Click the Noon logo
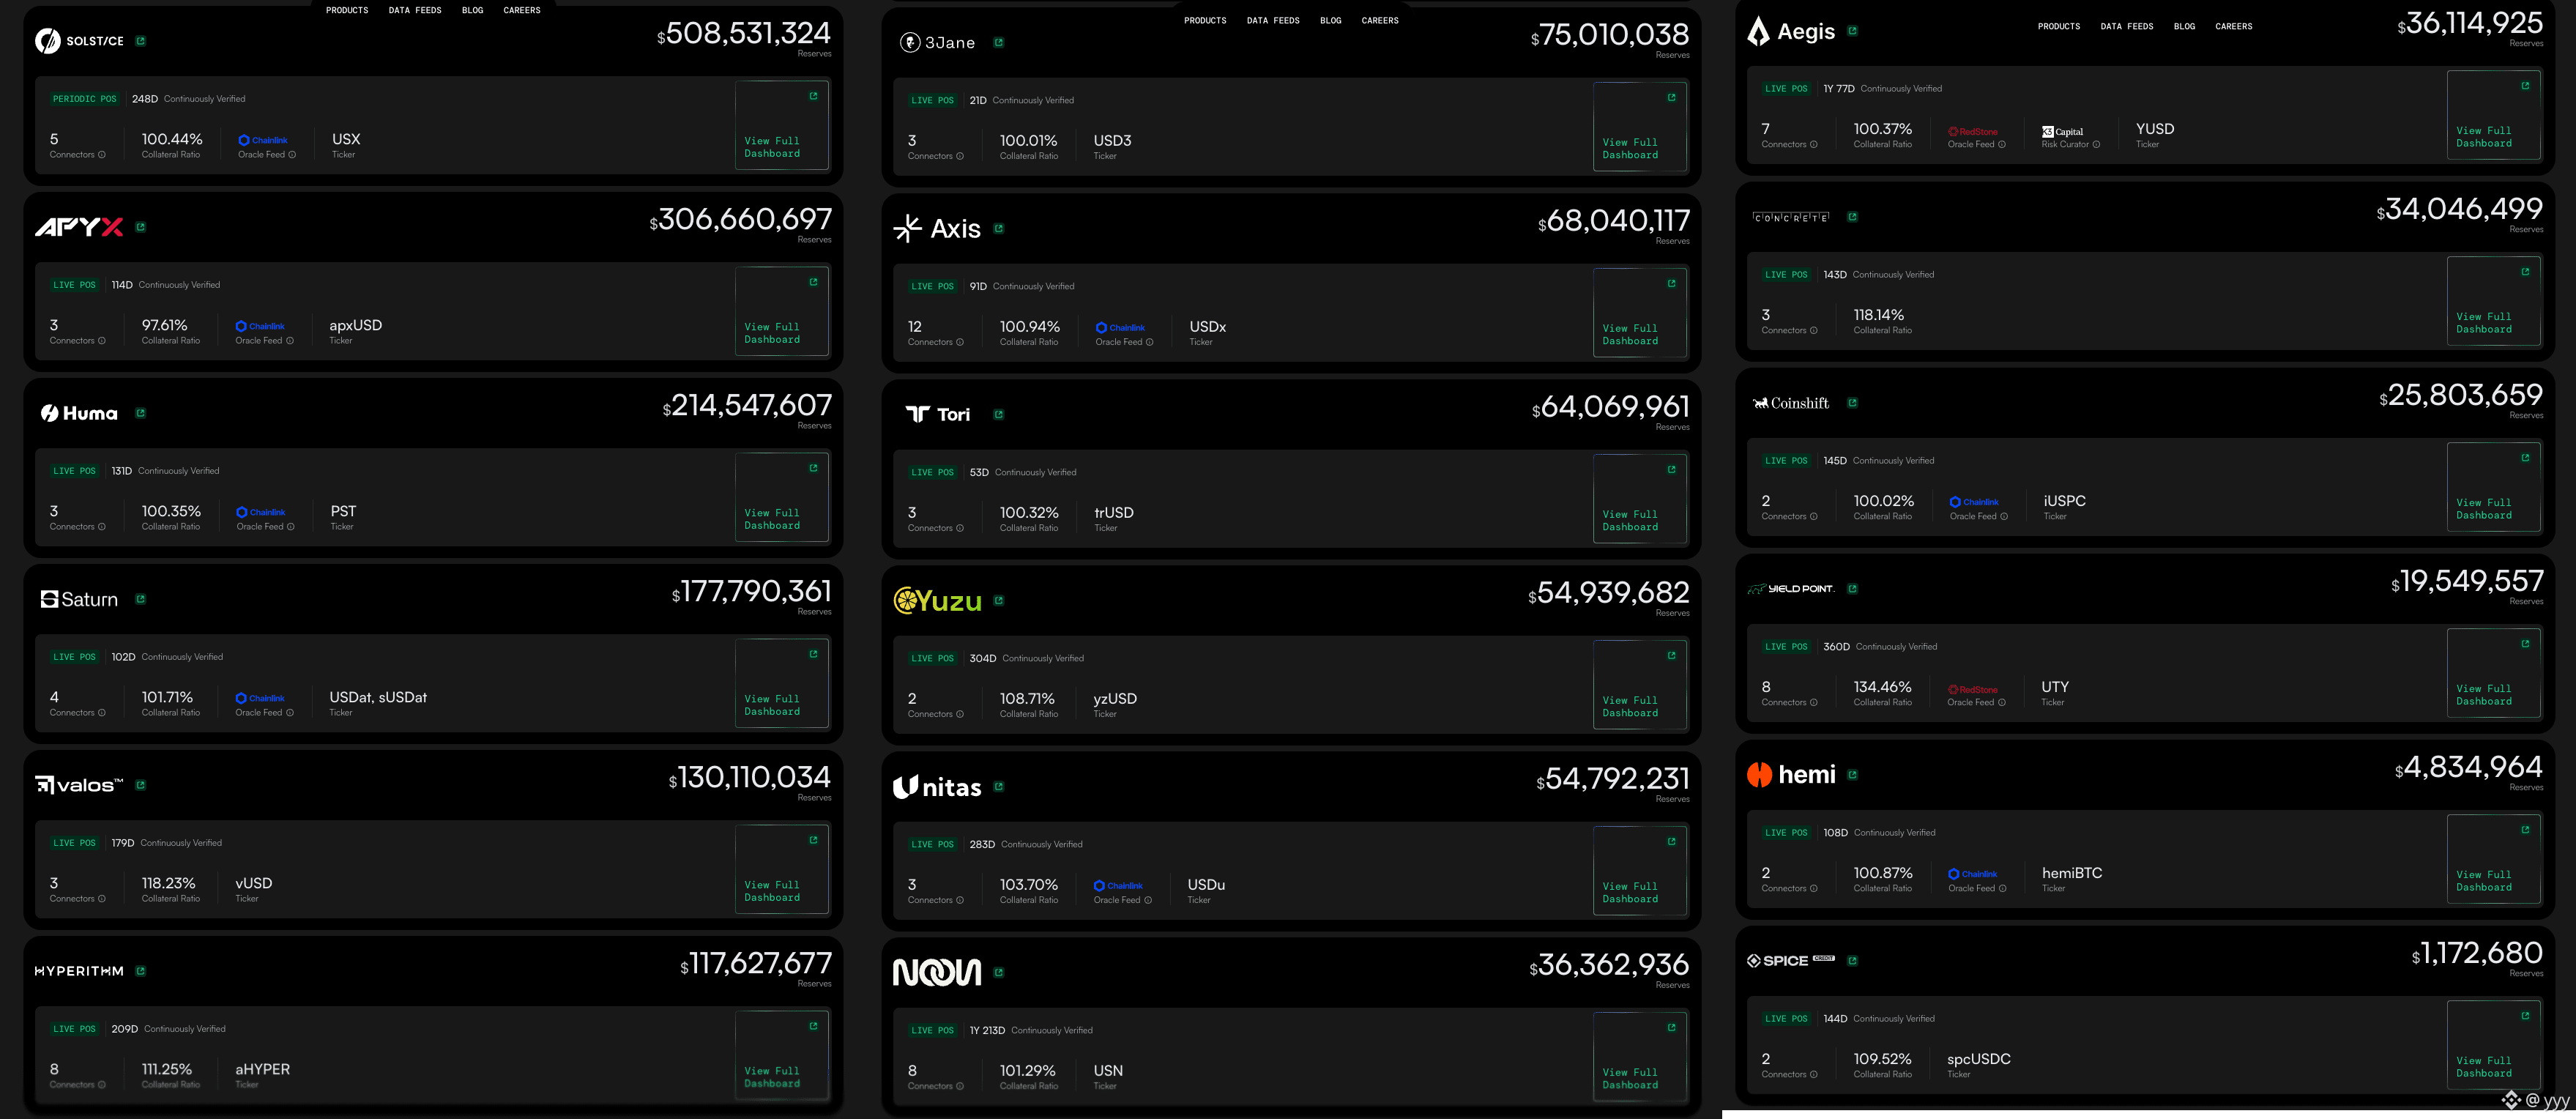The height and width of the screenshot is (1119, 2576). 937,972
